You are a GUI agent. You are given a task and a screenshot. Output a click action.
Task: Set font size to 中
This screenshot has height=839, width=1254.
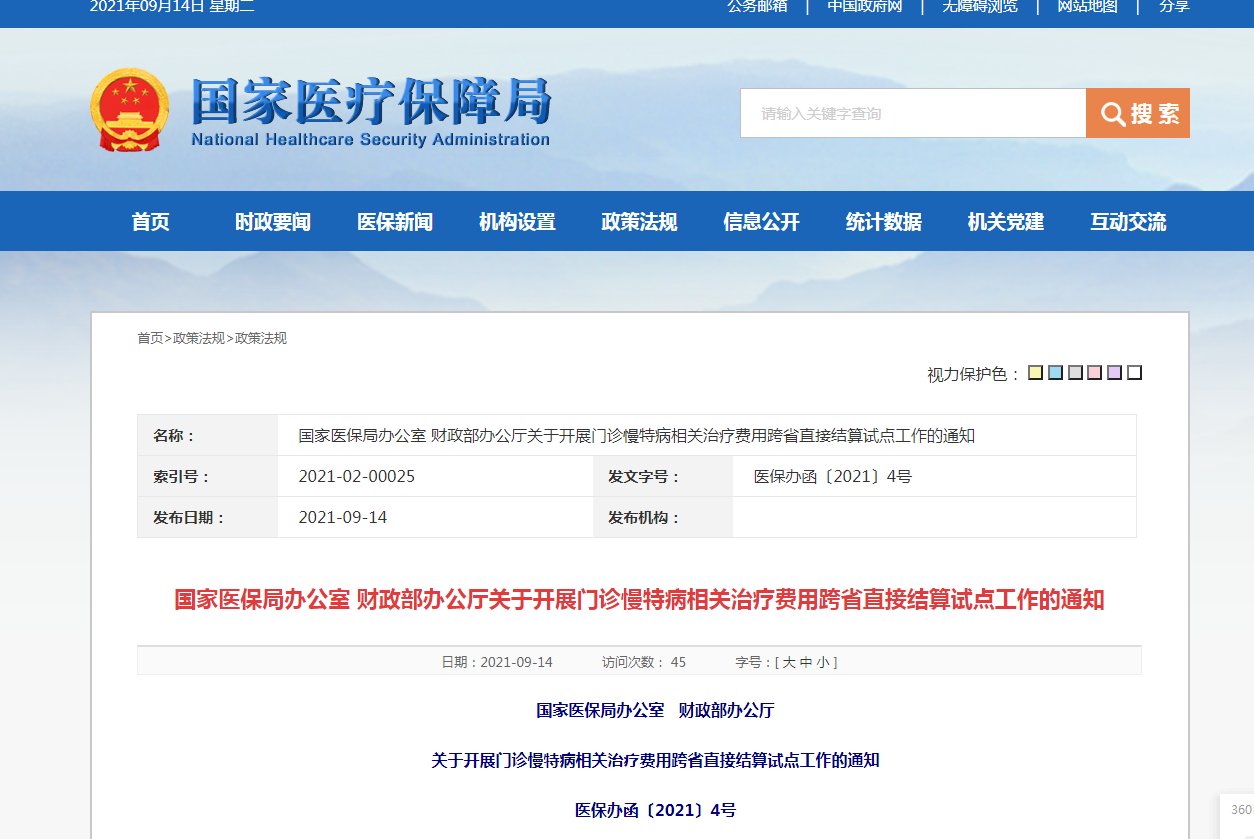[806, 662]
